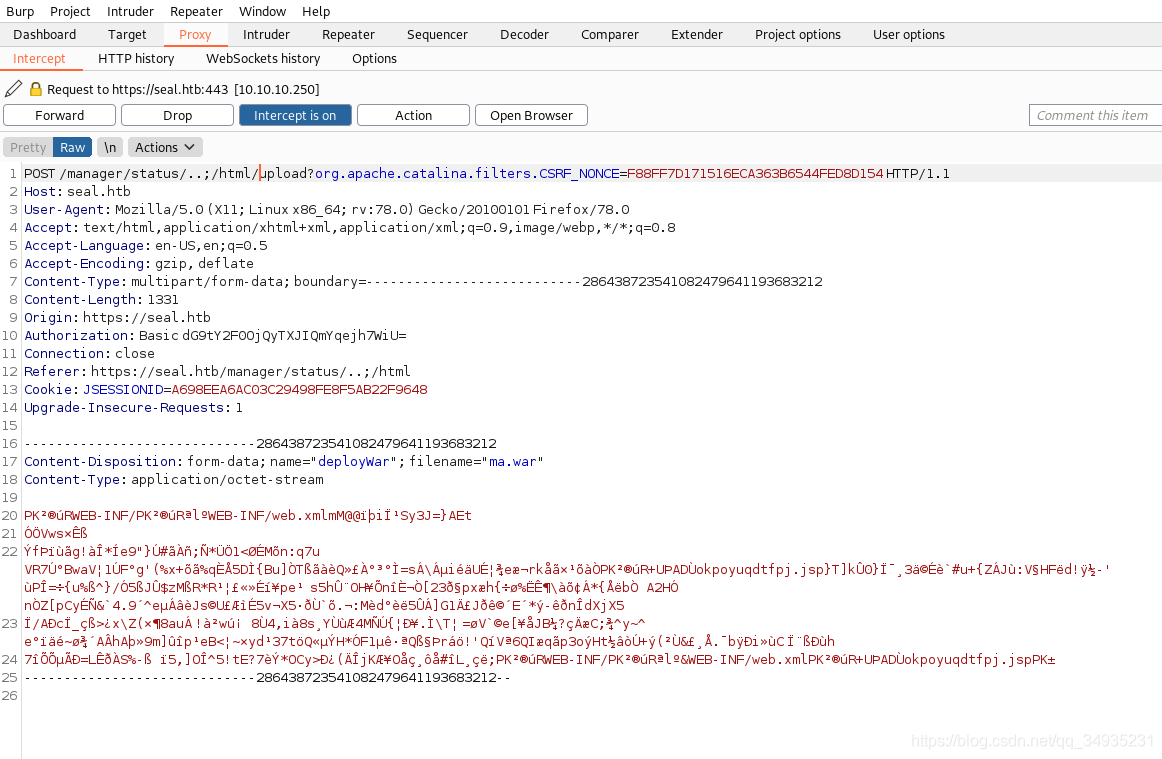Viewport: 1162px width, 759px height.
Task: Open the Burp menu
Action: pyautogui.click(x=20, y=11)
